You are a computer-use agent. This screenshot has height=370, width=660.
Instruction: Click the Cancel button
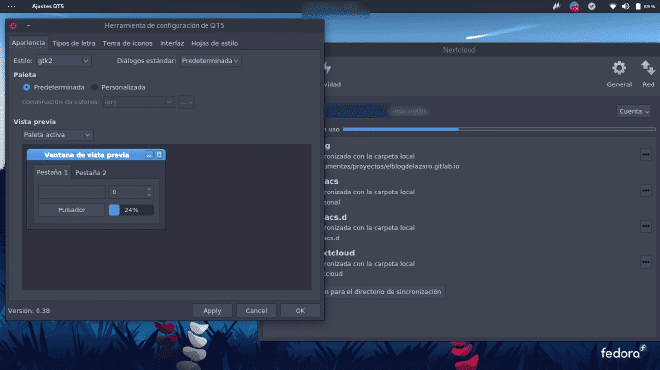coord(256,311)
